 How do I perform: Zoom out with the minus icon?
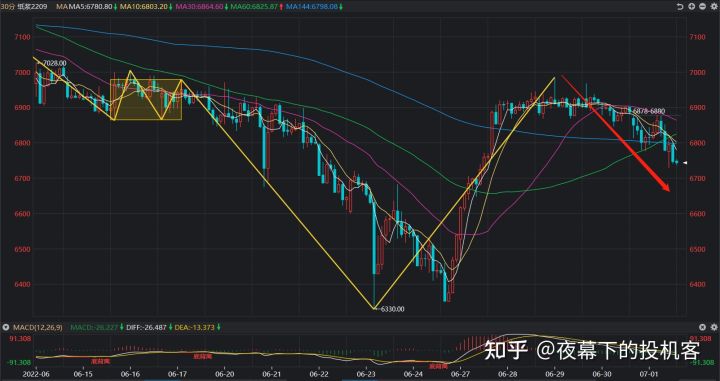(x=703, y=7)
